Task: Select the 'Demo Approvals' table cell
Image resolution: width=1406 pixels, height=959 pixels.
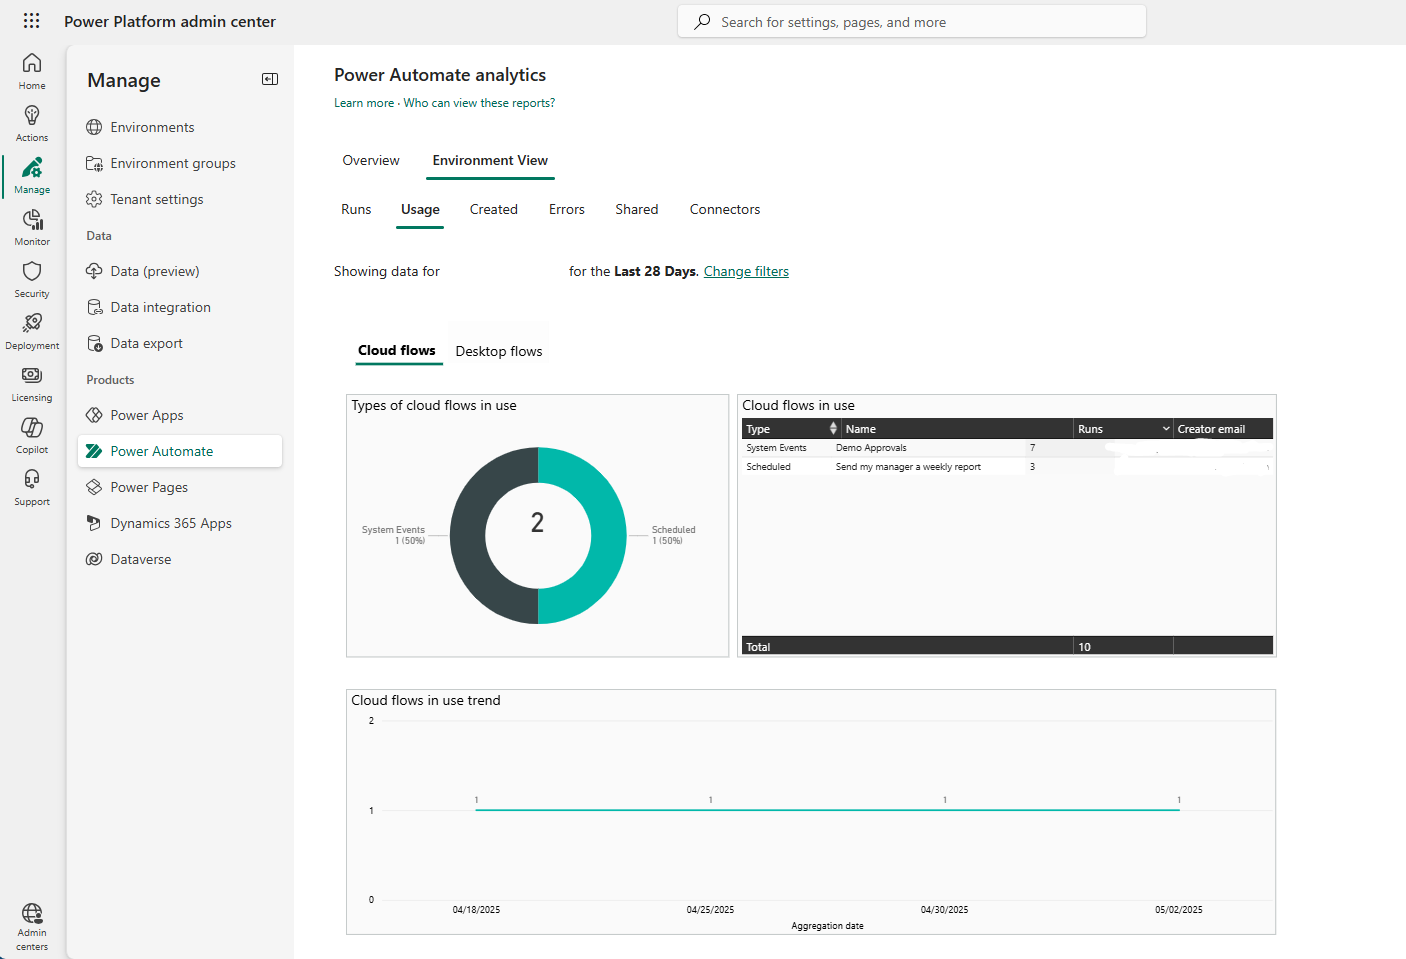Action: (x=871, y=448)
